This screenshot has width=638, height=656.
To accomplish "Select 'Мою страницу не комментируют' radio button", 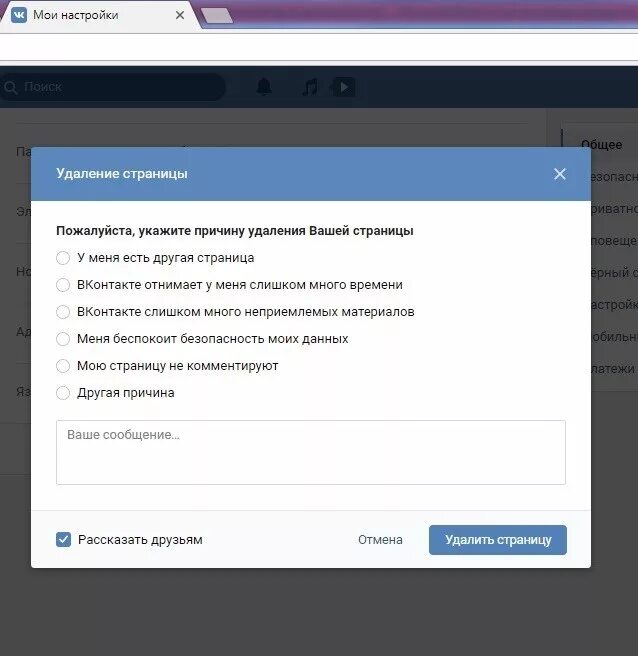I will click(x=63, y=366).
